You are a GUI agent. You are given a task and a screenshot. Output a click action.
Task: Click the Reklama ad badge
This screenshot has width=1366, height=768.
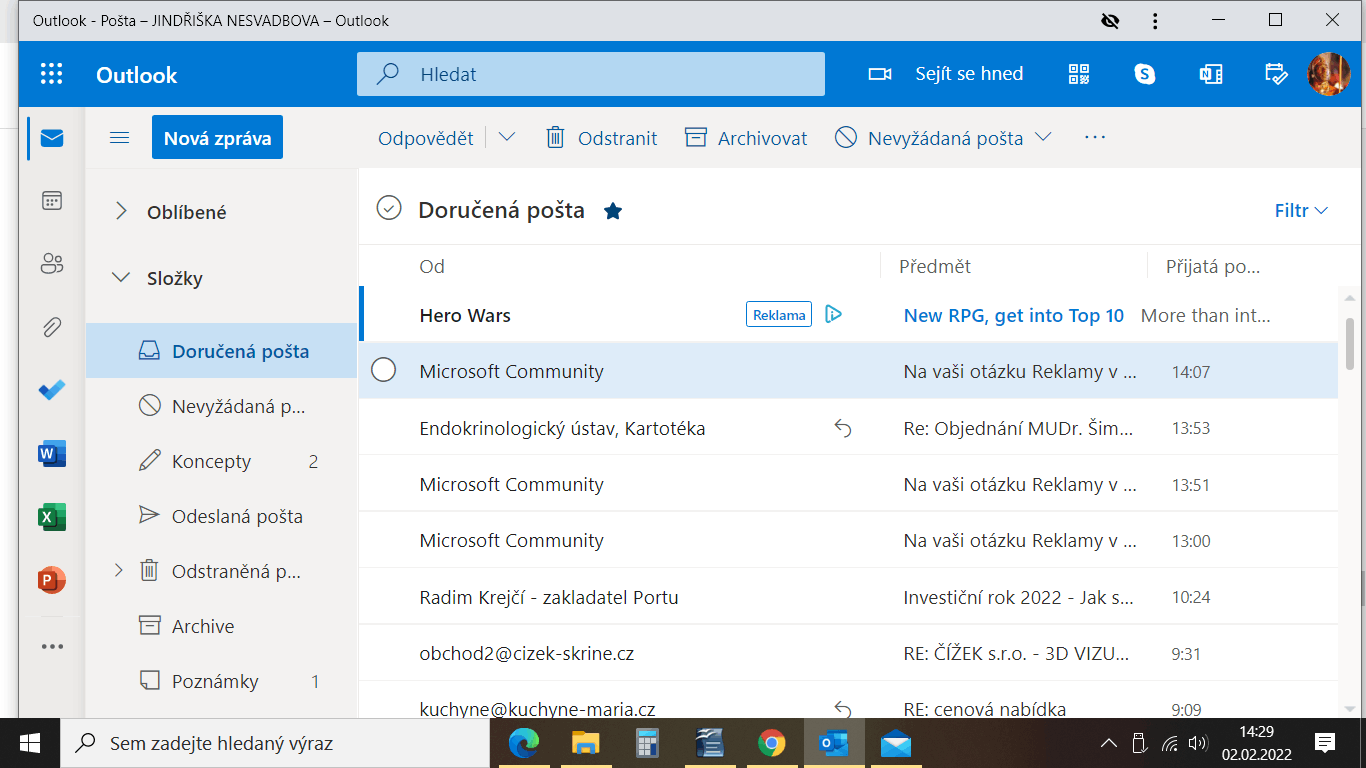pyautogui.click(x=779, y=315)
